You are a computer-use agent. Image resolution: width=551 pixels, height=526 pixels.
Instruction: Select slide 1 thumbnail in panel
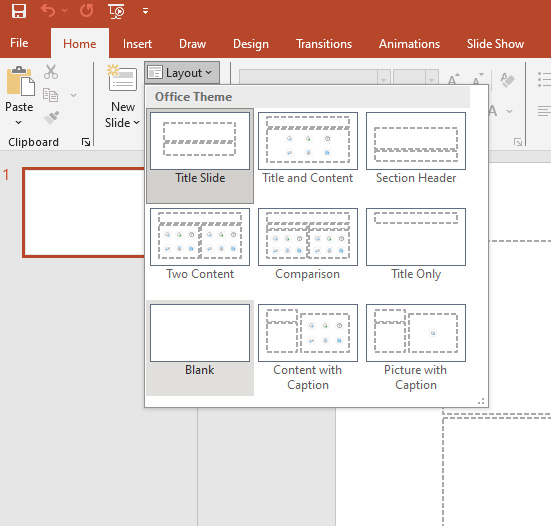84,213
